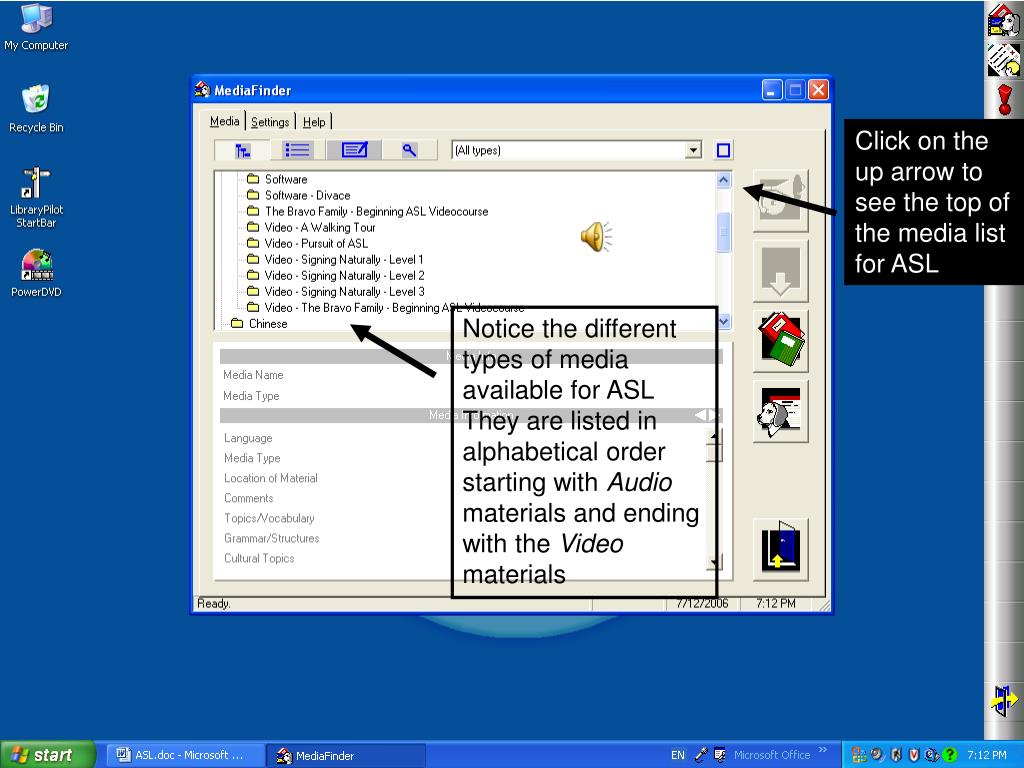The image size is (1024, 768).
Task: Click the Grammar/Structures label
Action: pyautogui.click(x=272, y=538)
